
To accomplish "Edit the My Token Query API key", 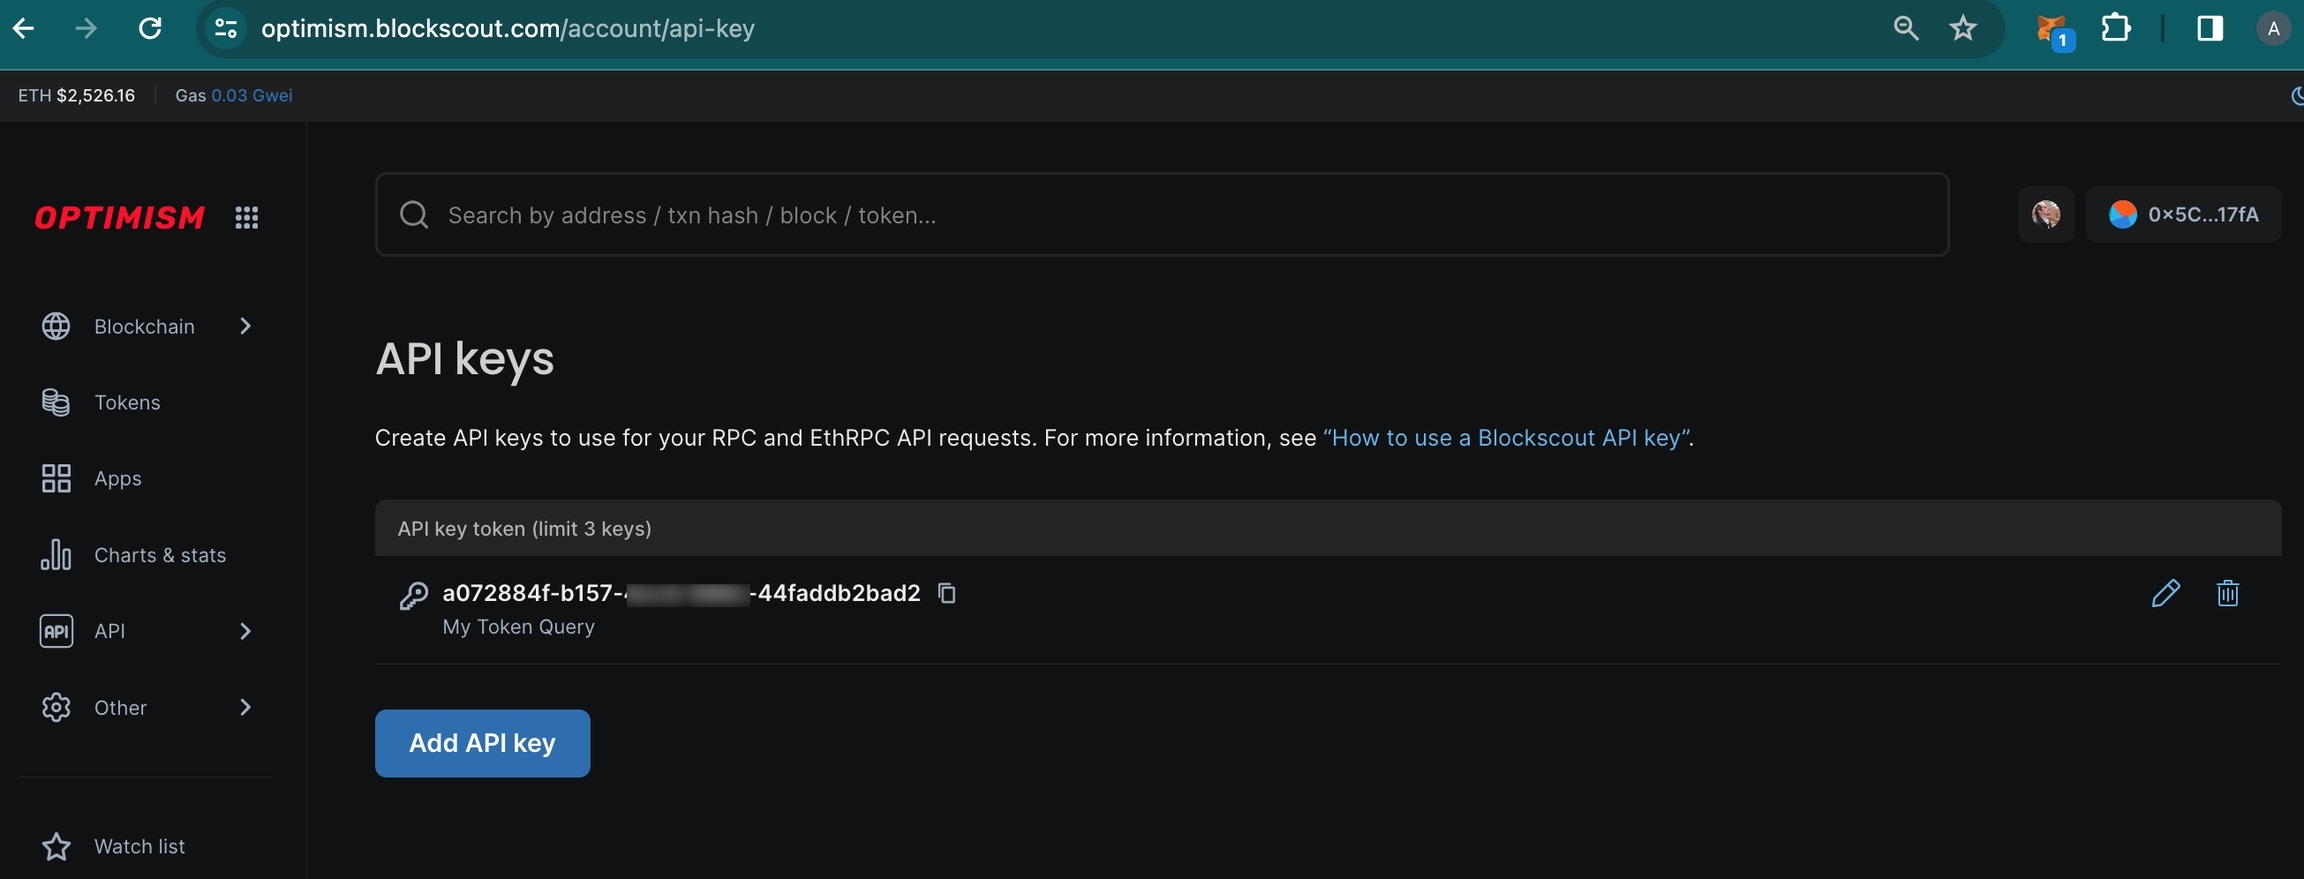I will point(2165,593).
